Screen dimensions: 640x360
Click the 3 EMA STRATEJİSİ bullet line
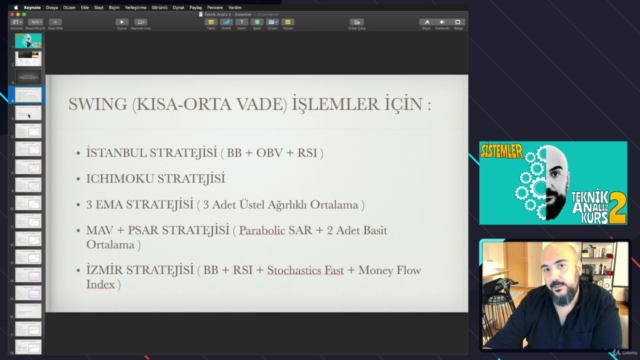click(225, 204)
